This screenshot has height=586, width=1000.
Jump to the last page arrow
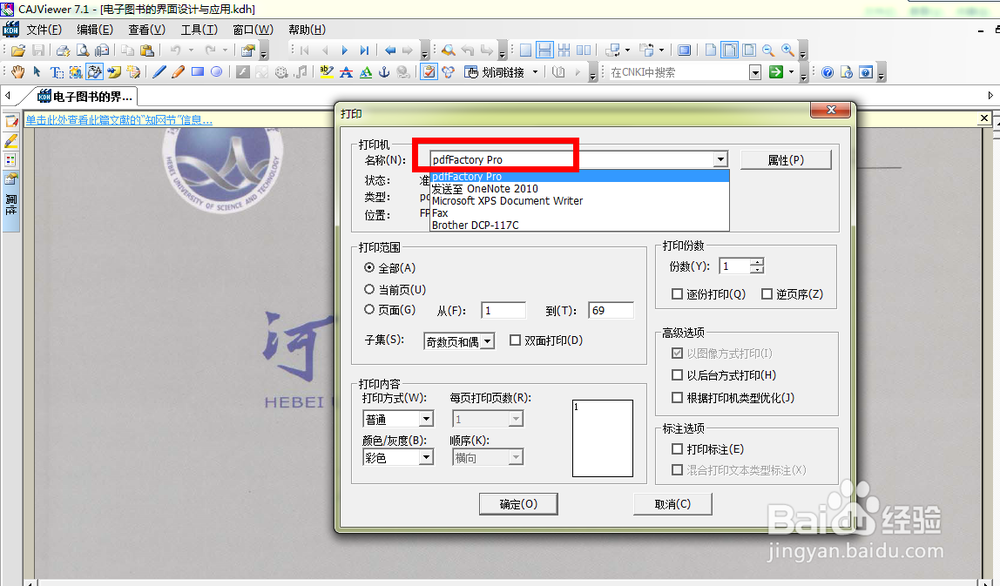(x=364, y=50)
